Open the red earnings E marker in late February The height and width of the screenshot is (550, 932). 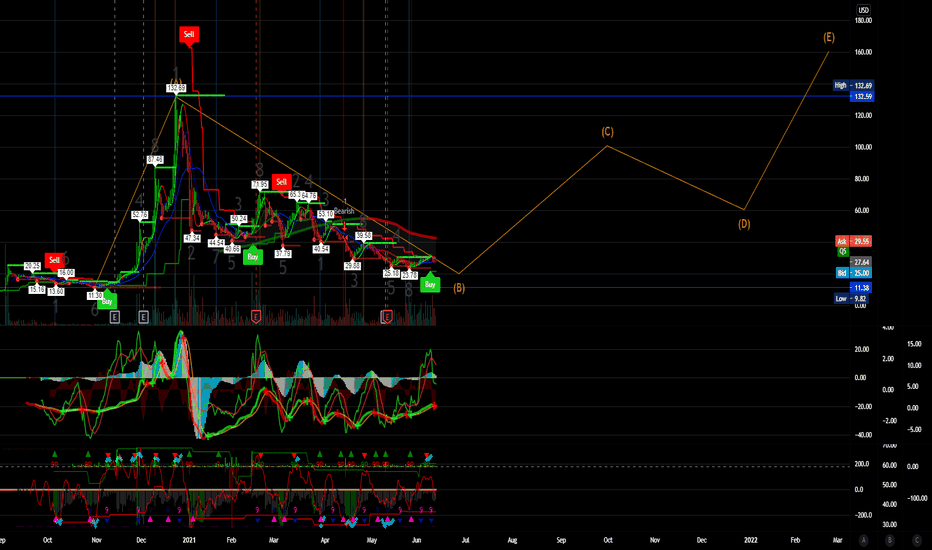pos(256,317)
